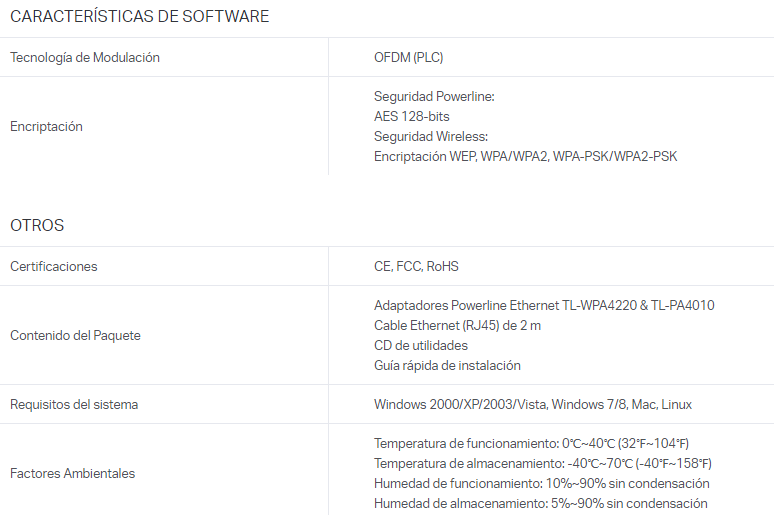774x515 pixels.
Task: Click the AES 128-bits text
Action: [412, 117]
